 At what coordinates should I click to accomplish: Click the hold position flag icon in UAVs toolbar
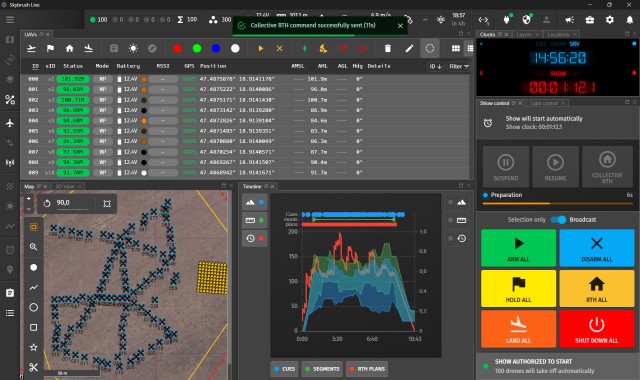click(x=50, y=49)
